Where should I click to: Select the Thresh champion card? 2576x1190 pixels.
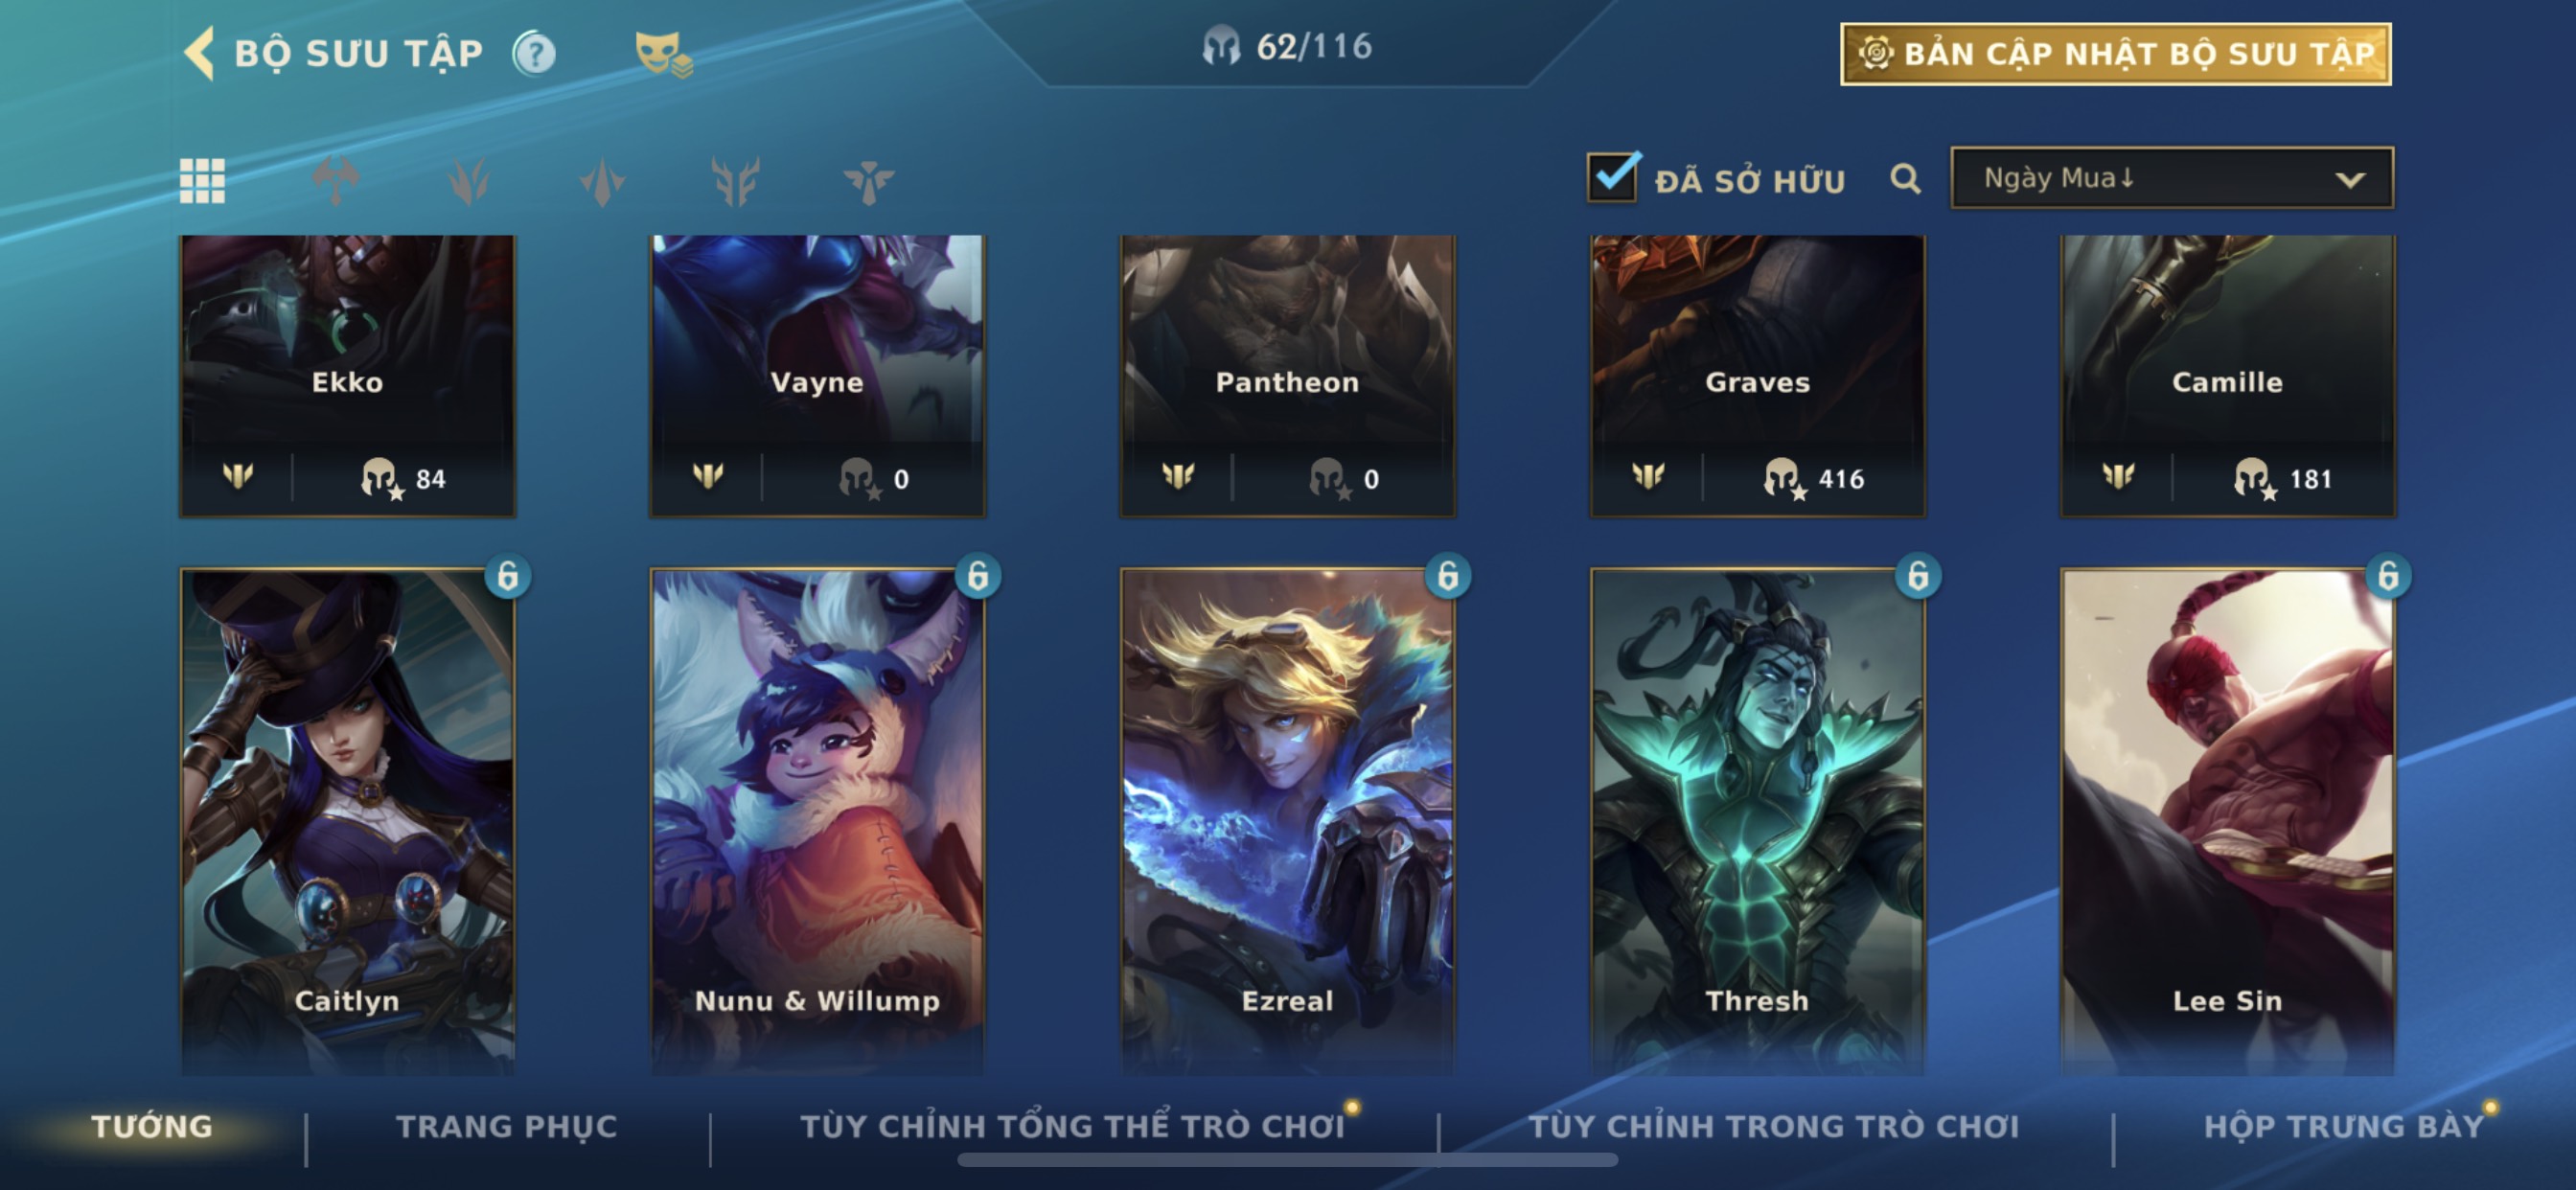[x=1757, y=821]
